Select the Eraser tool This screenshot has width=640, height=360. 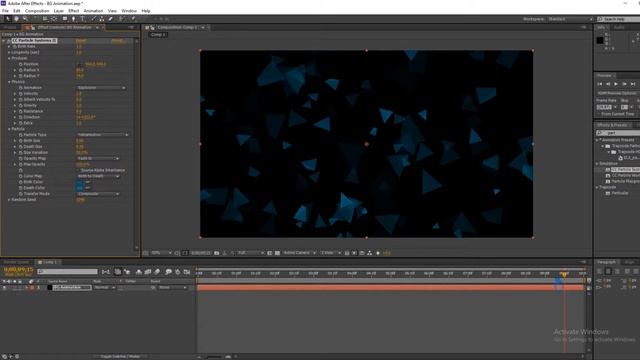pos(110,19)
